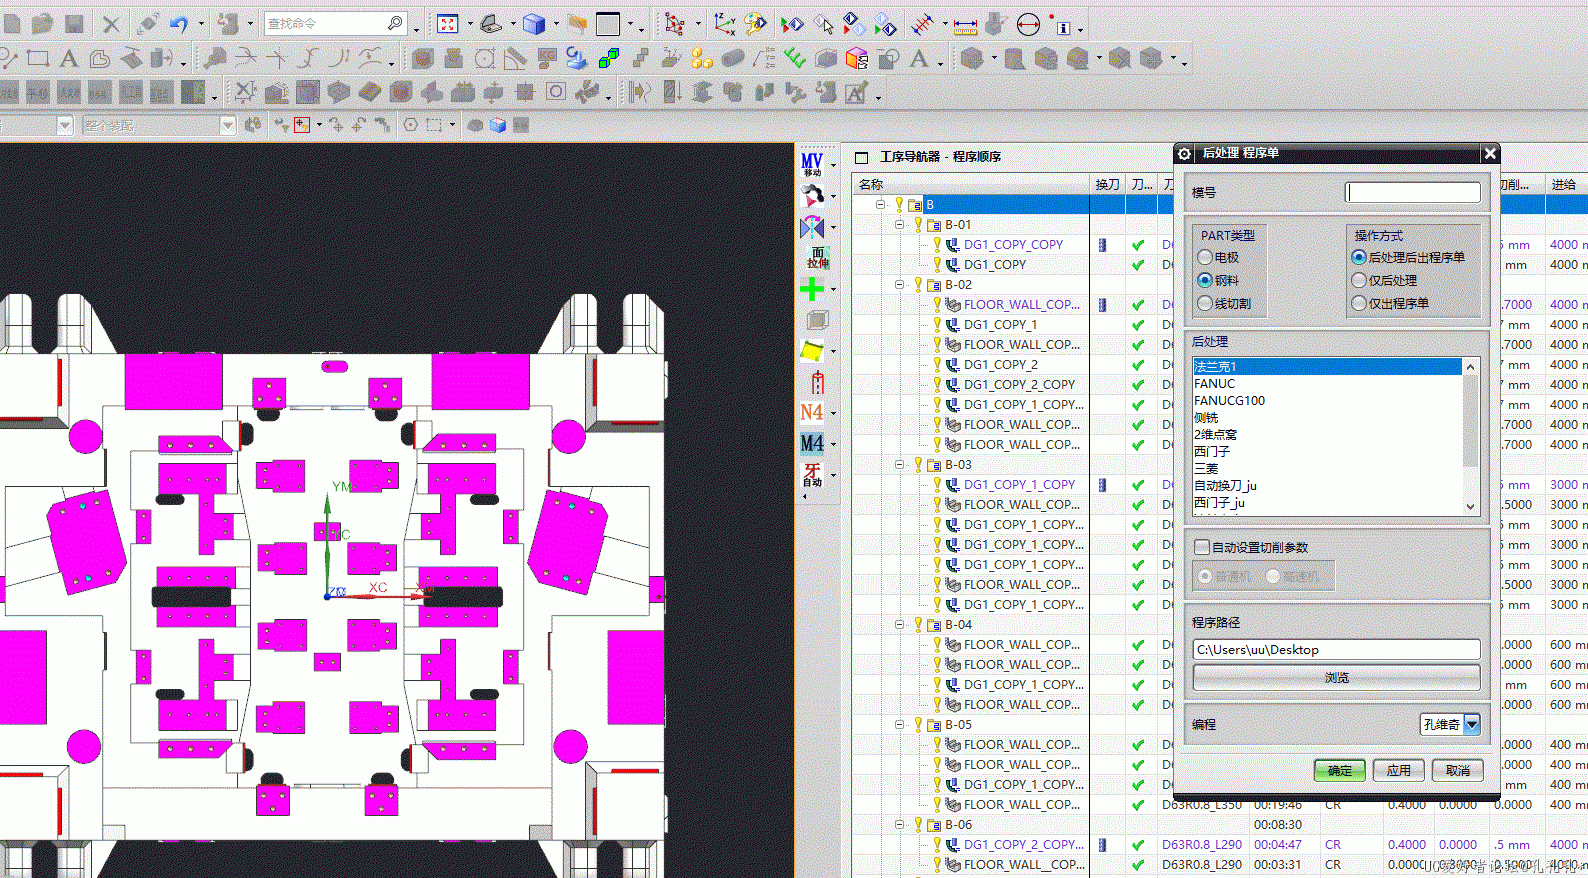Choose 西门子 in the post processor list
1588x878 pixels.
[1327, 451]
